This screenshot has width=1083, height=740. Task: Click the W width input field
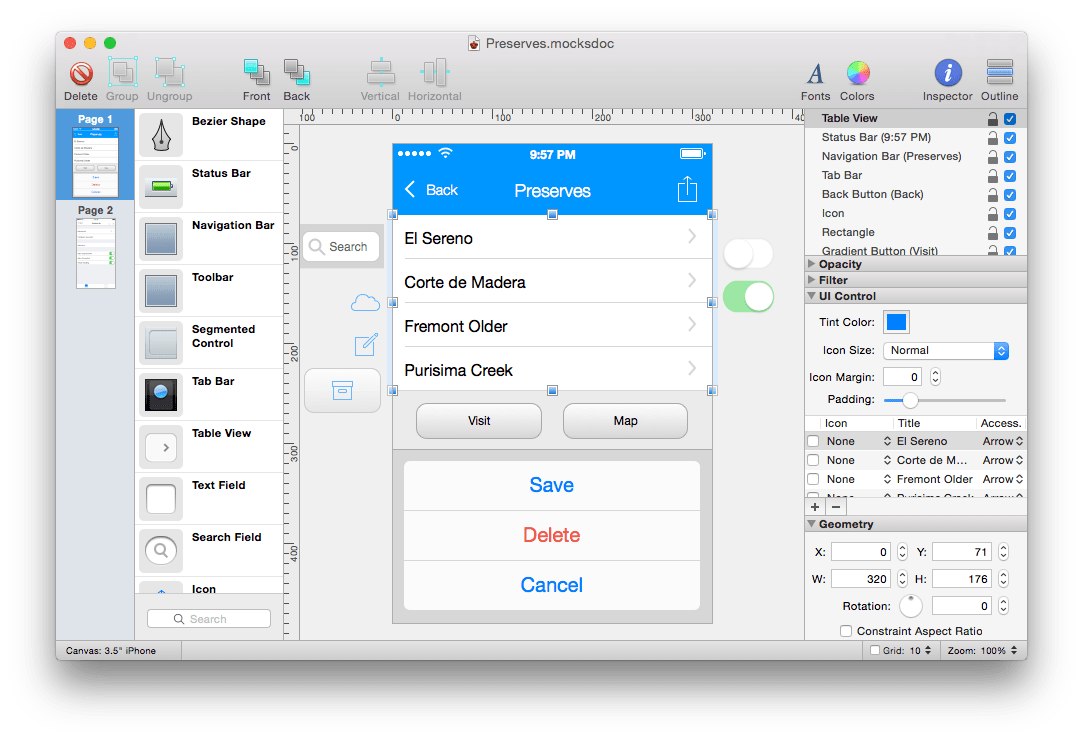[861, 578]
